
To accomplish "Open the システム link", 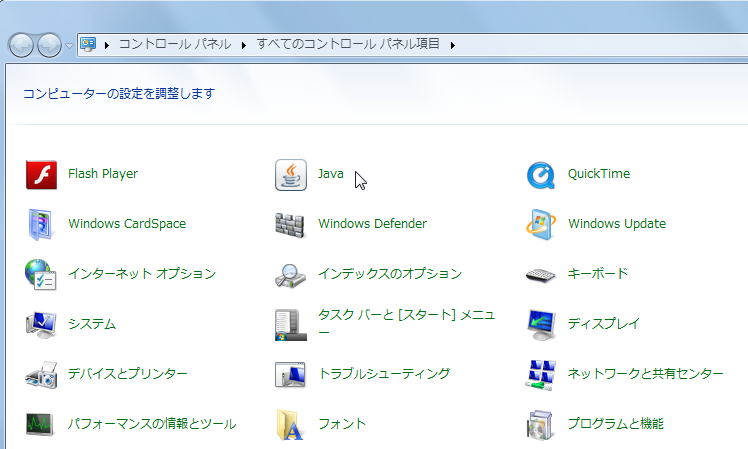I will pyautogui.click(x=92, y=324).
